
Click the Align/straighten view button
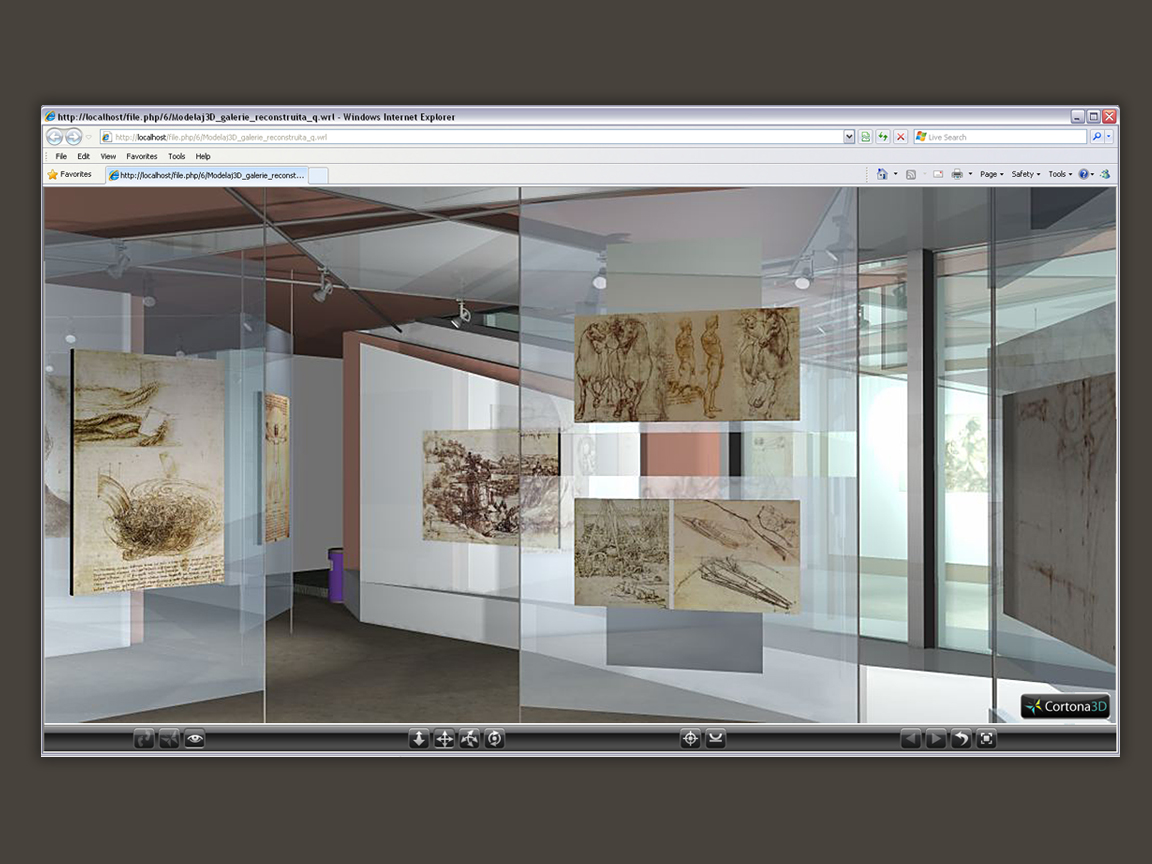click(x=716, y=738)
